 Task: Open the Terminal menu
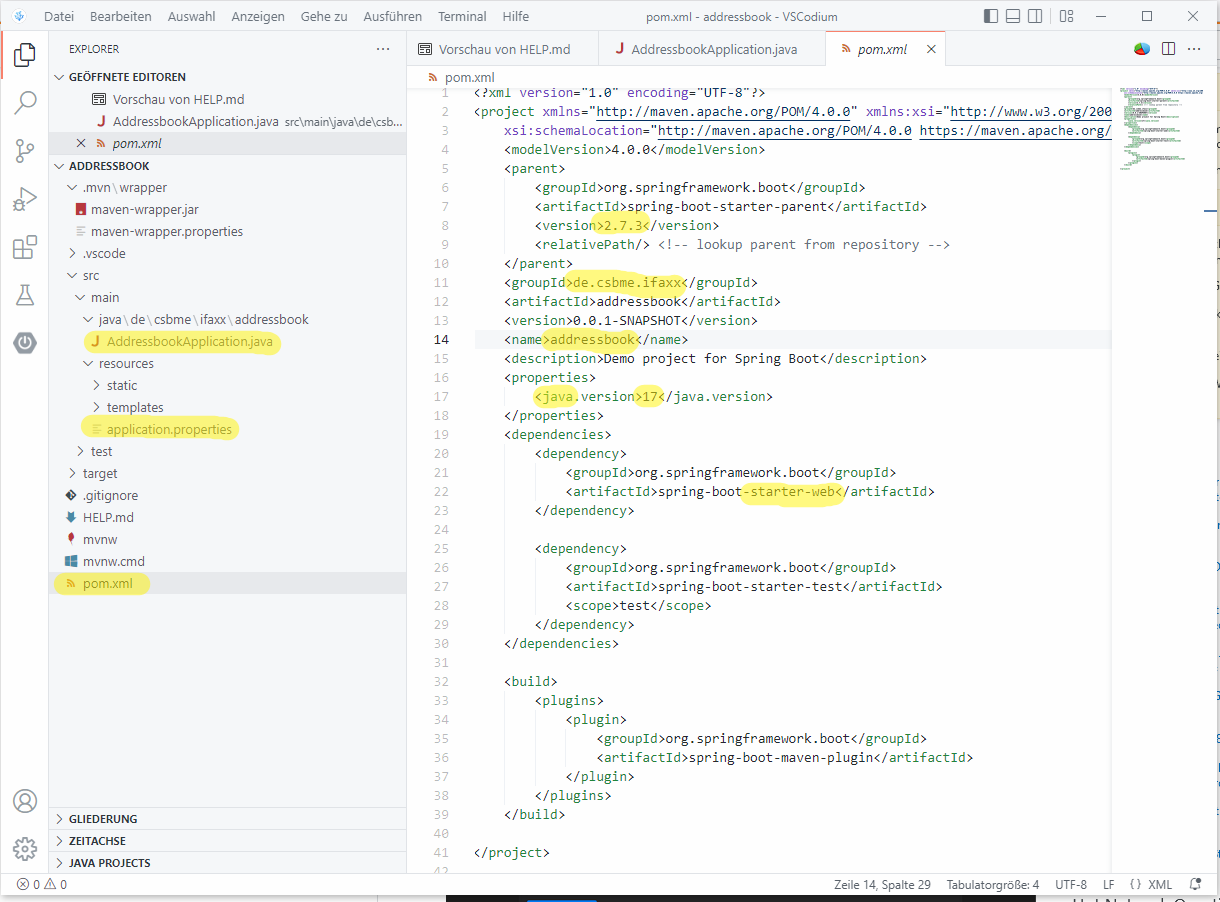pyautogui.click(x=462, y=16)
